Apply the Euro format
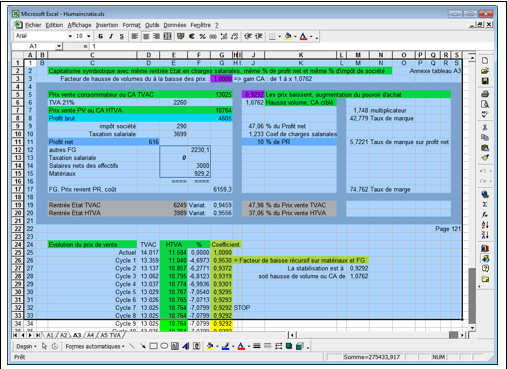Screen dimensions: 507x369 coord(192,36)
